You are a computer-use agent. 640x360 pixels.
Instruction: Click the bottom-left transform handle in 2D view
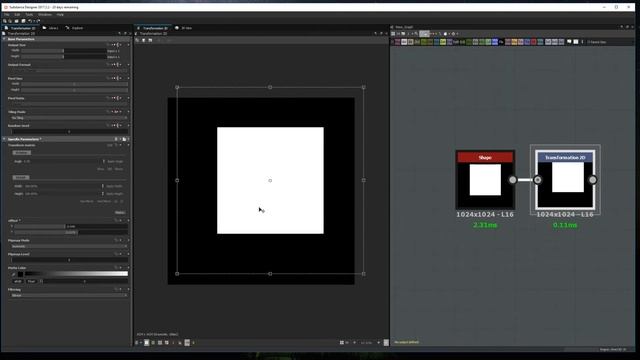tap(177, 274)
